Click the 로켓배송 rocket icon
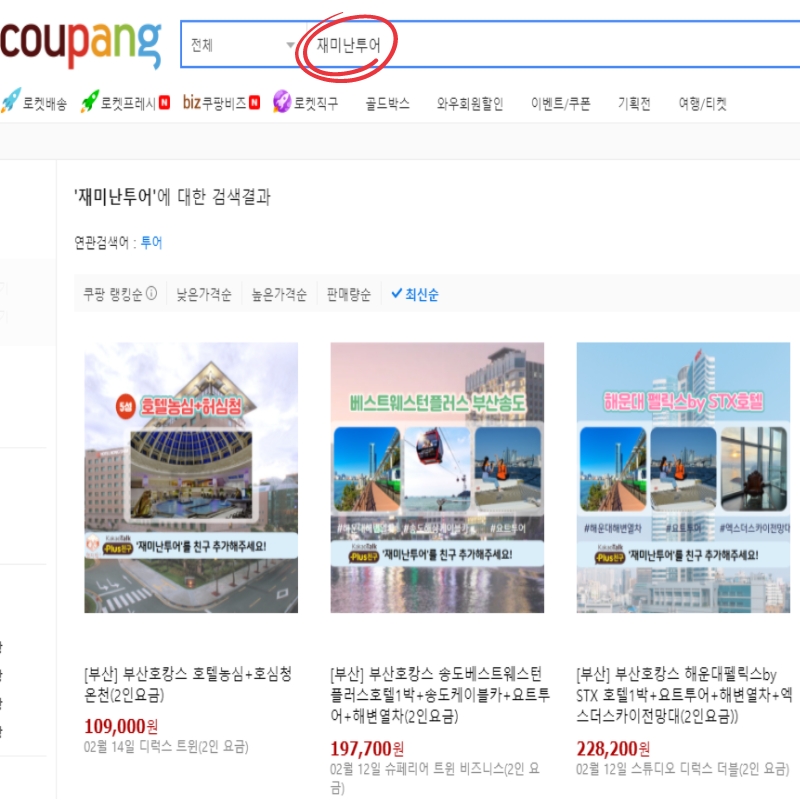800x800 pixels. coord(11,101)
